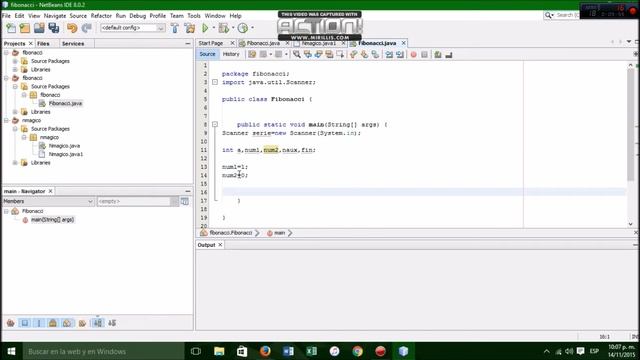The height and width of the screenshot is (360, 640).
Task: Toggle Show Static Members in Navigator
Action: point(39,323)
